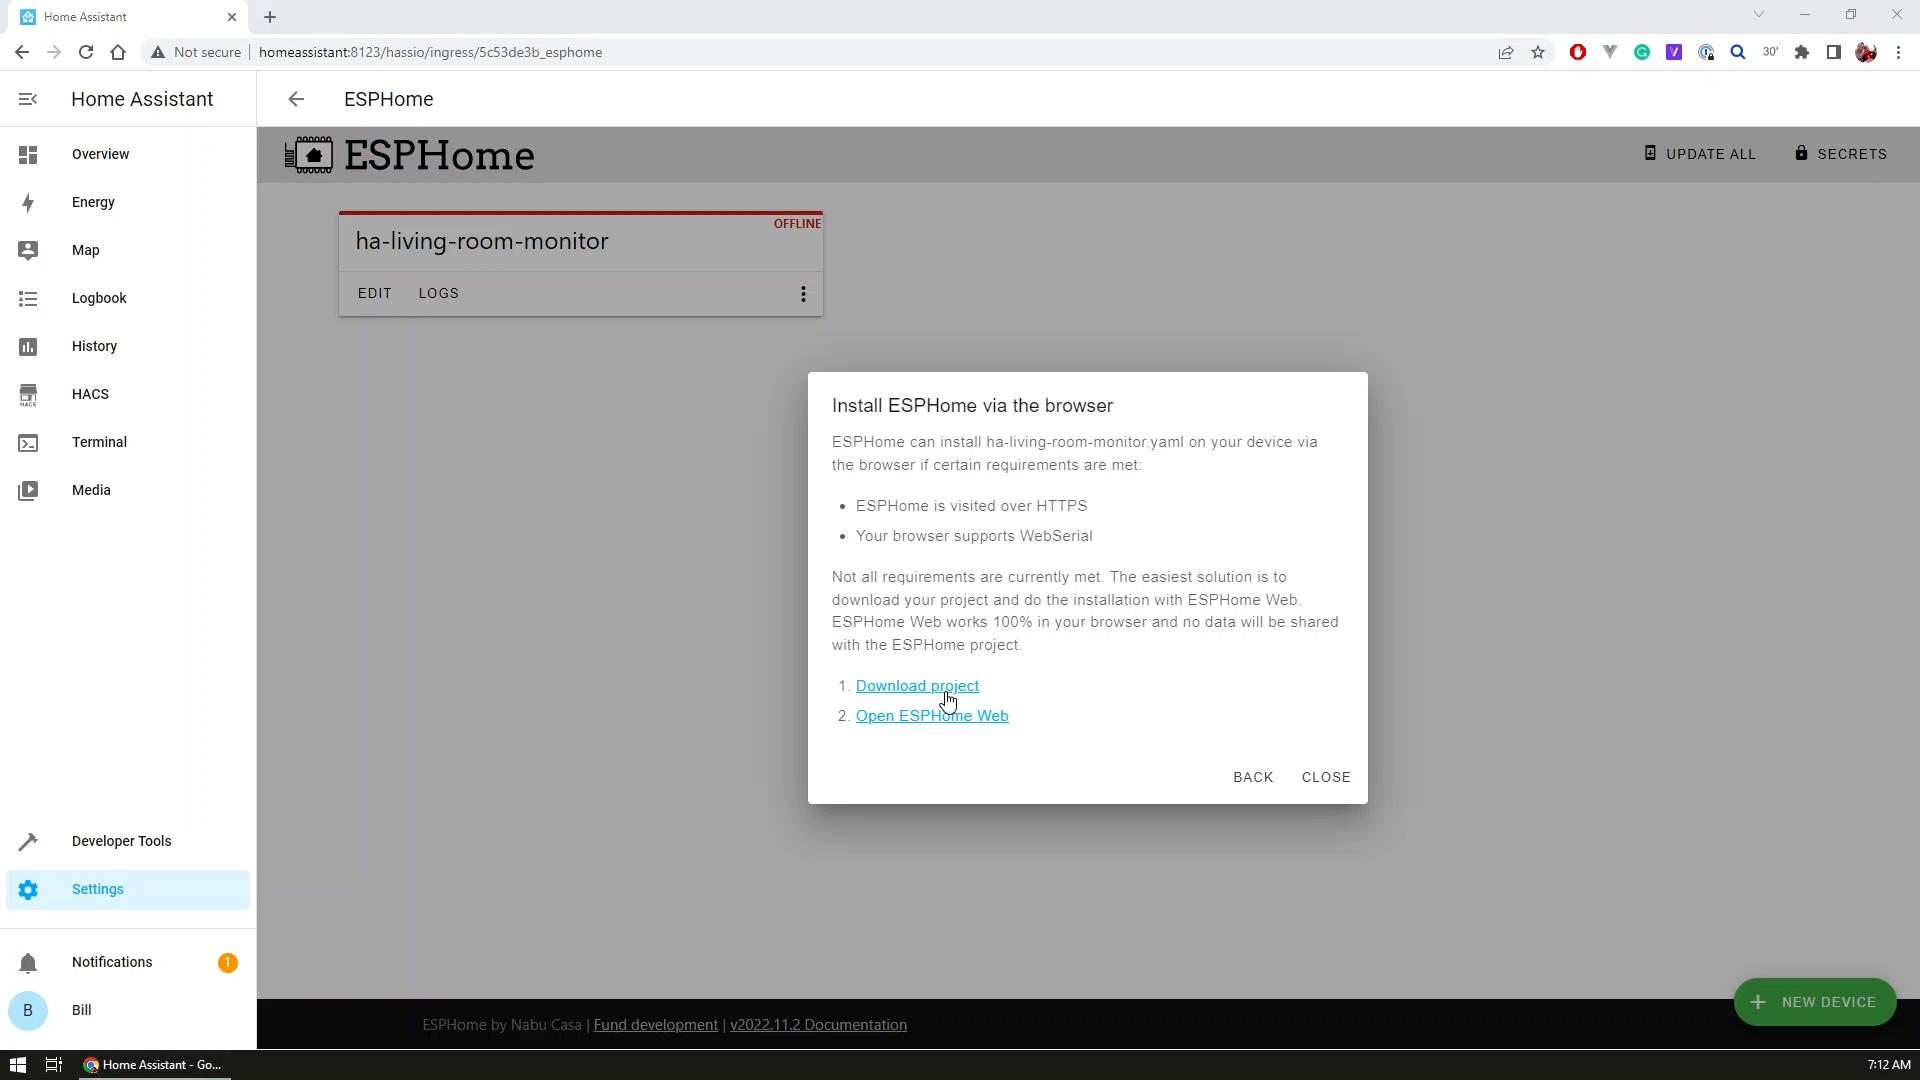Click the browser address bar URL

click(x=430, y=52)
